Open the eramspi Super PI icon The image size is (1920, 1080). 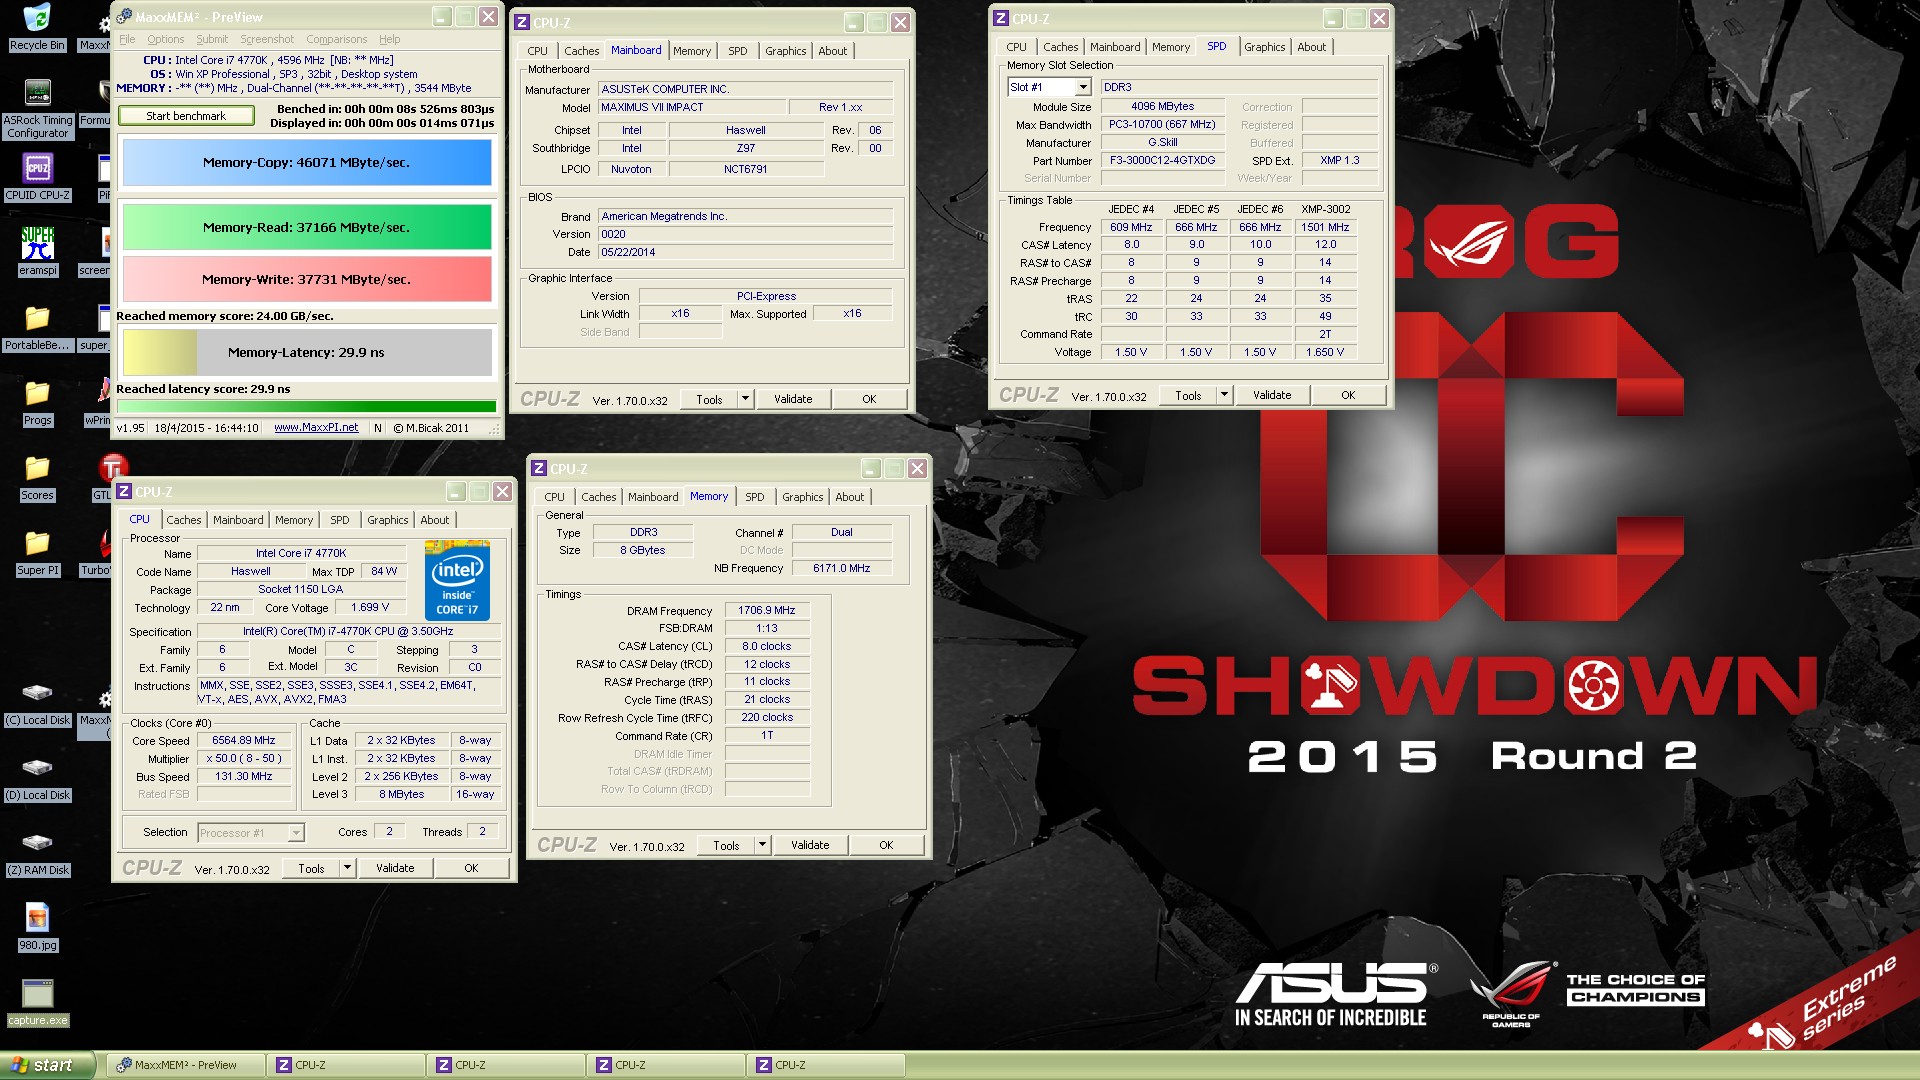(37, 251)
